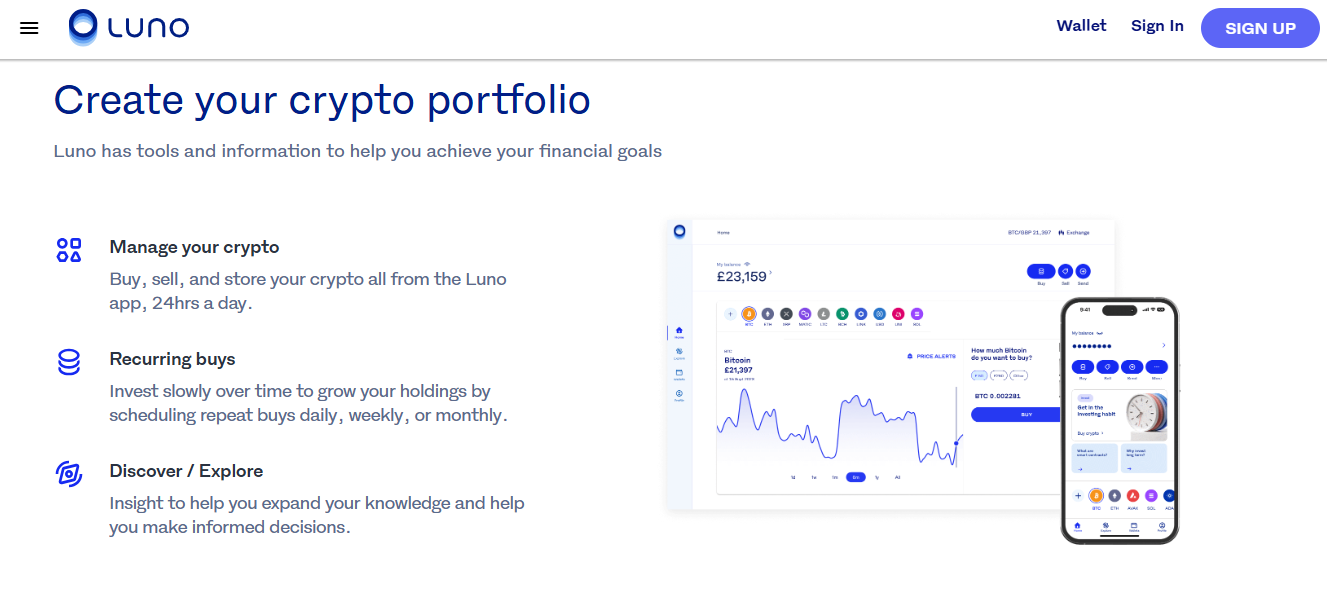
Task: Toggle balance eye icon in dashboard mockup
Action: [x=747, y=264]
